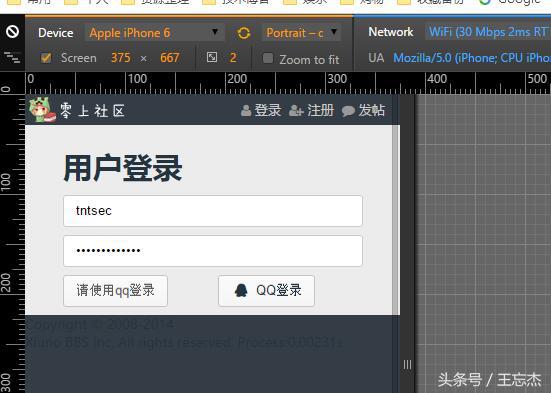Click the 用户登录 heading text
Viewport: 551px width, 393px height.
click(123, 169)
